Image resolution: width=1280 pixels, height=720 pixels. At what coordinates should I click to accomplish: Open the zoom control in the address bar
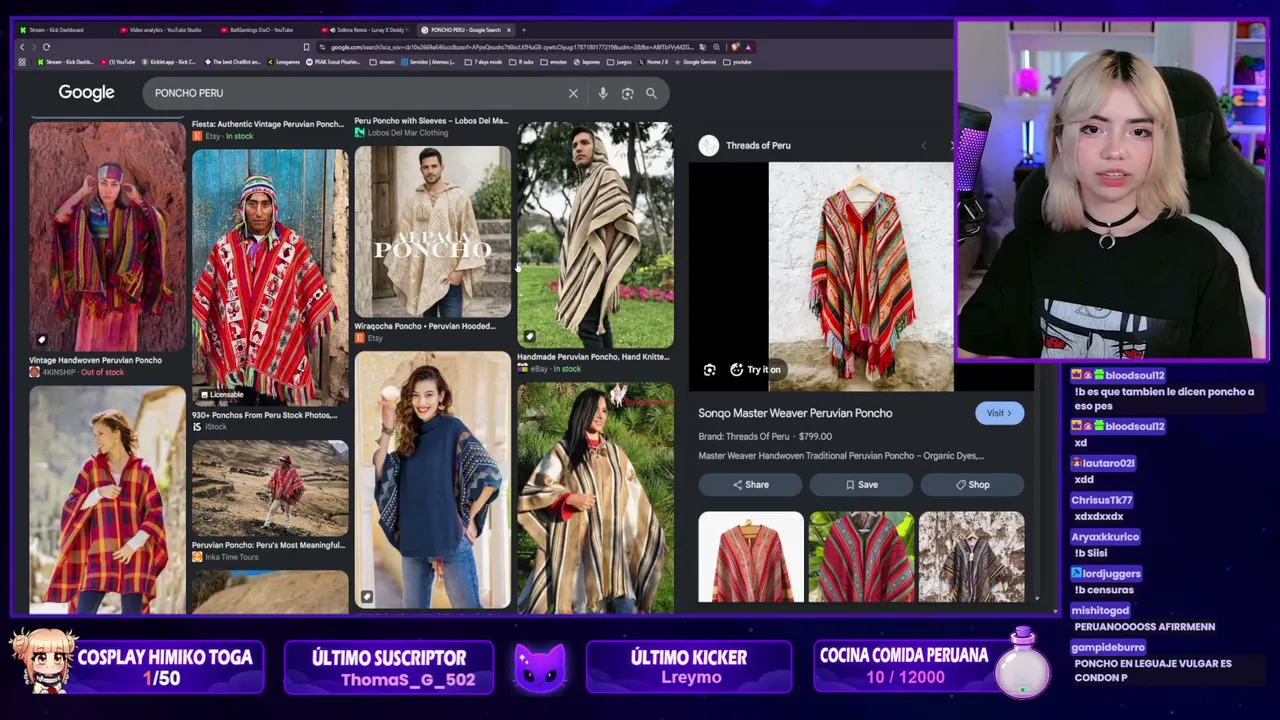tap(716, 47)
